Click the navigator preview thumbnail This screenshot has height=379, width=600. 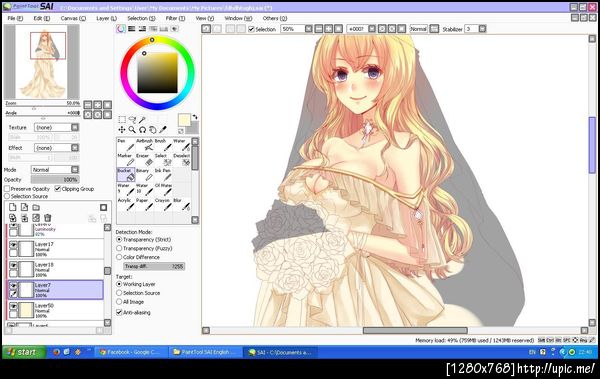click(x=42, y=62)
